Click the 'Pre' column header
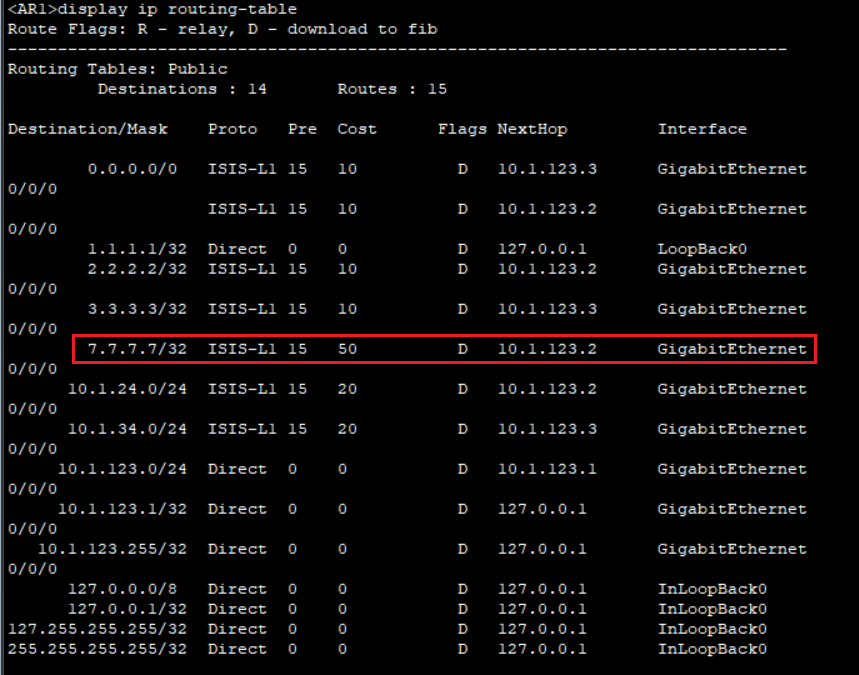 (302, 129)
